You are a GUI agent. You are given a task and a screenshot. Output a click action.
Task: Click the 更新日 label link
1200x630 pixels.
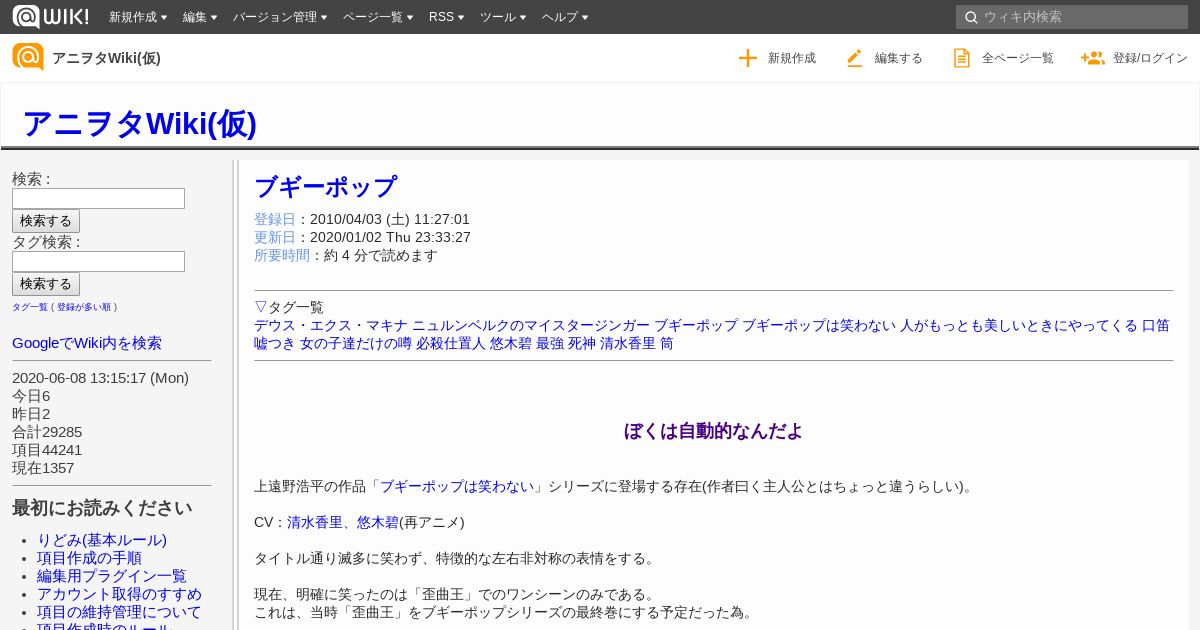click(275, 237)
